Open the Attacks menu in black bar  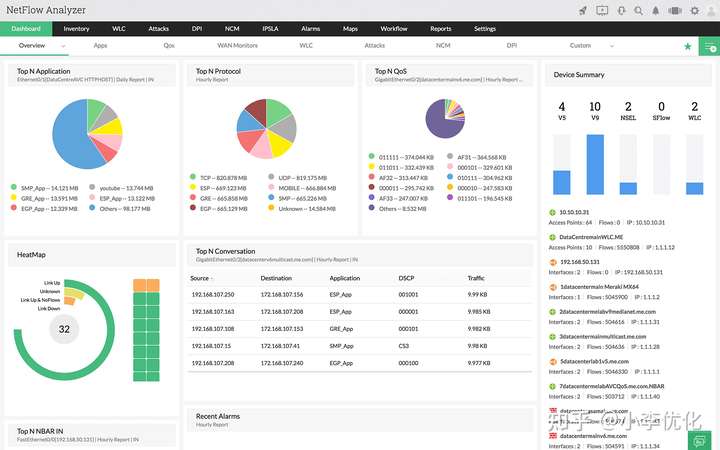pos(158,28)
